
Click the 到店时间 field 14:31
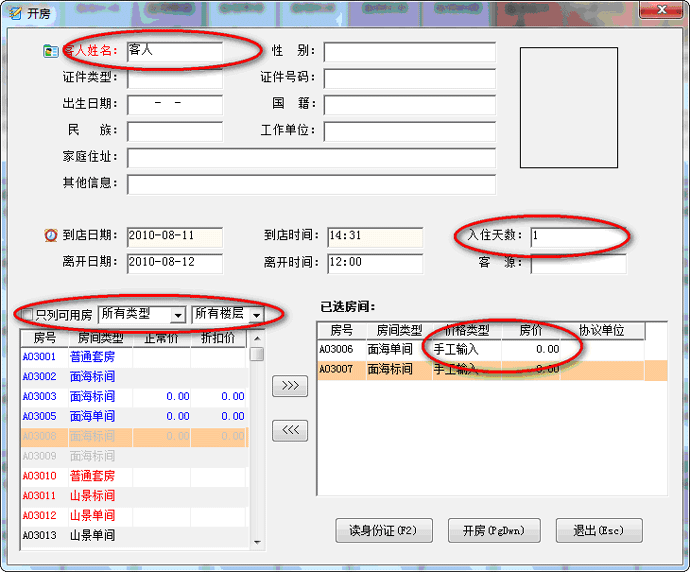375,237
